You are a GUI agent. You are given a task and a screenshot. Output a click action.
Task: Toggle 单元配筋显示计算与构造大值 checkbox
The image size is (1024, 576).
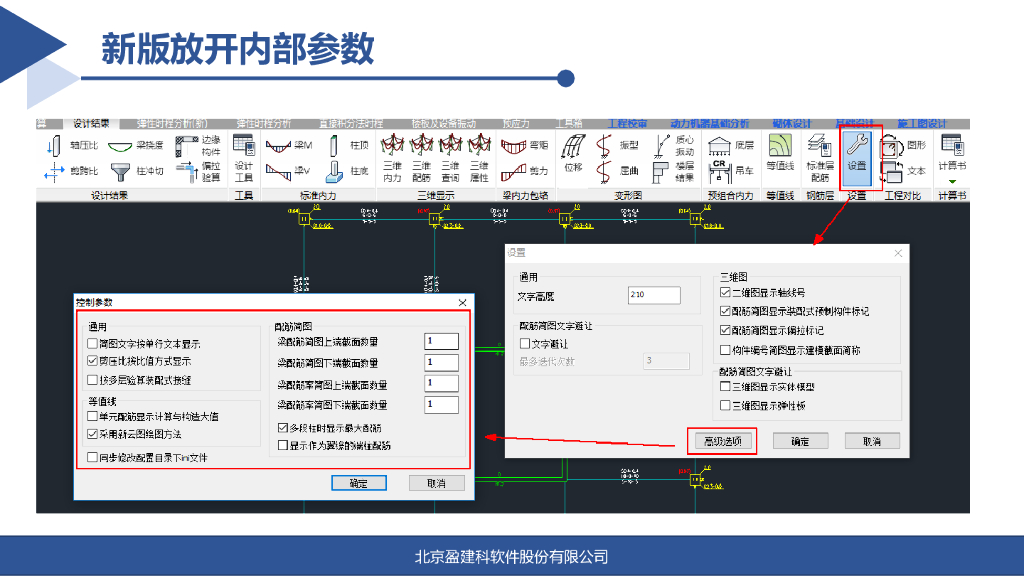(x=93, y=416)
